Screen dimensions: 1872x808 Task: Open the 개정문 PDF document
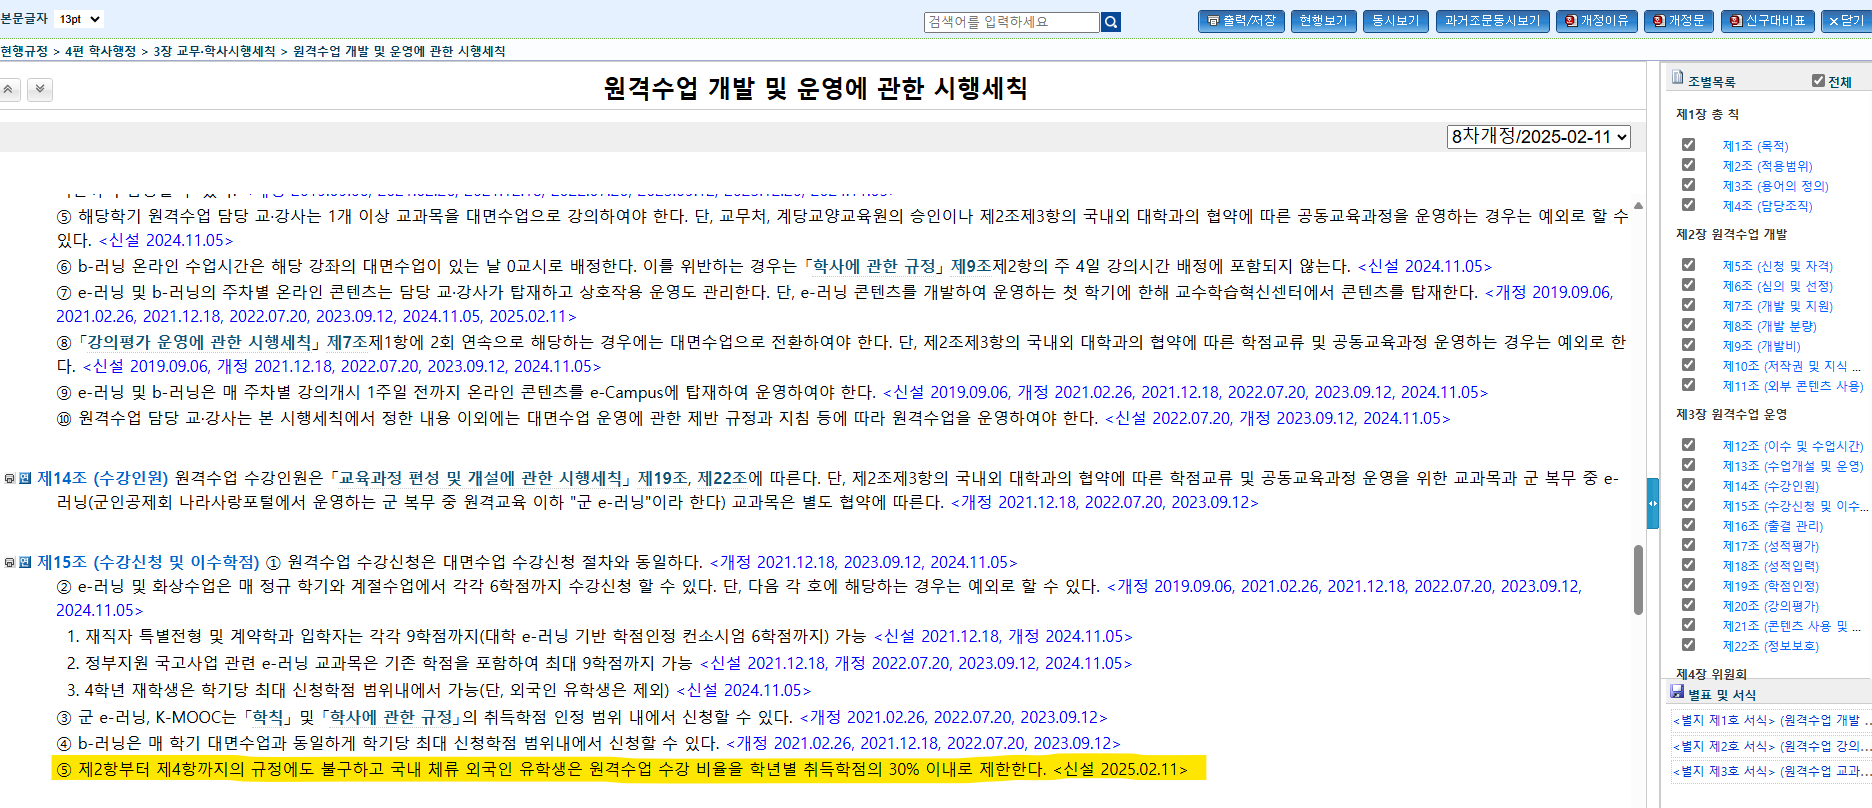(x=1678, y=21)
